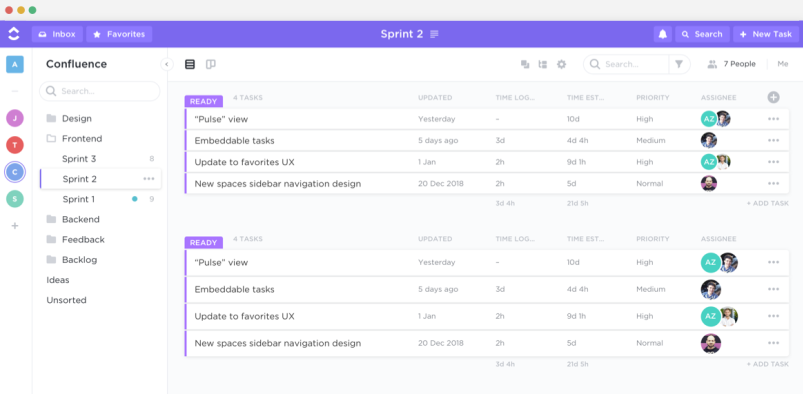Open options for second New spaces sidebar row
The height and width of the screenshot is (394, 803).
[773, 343]
